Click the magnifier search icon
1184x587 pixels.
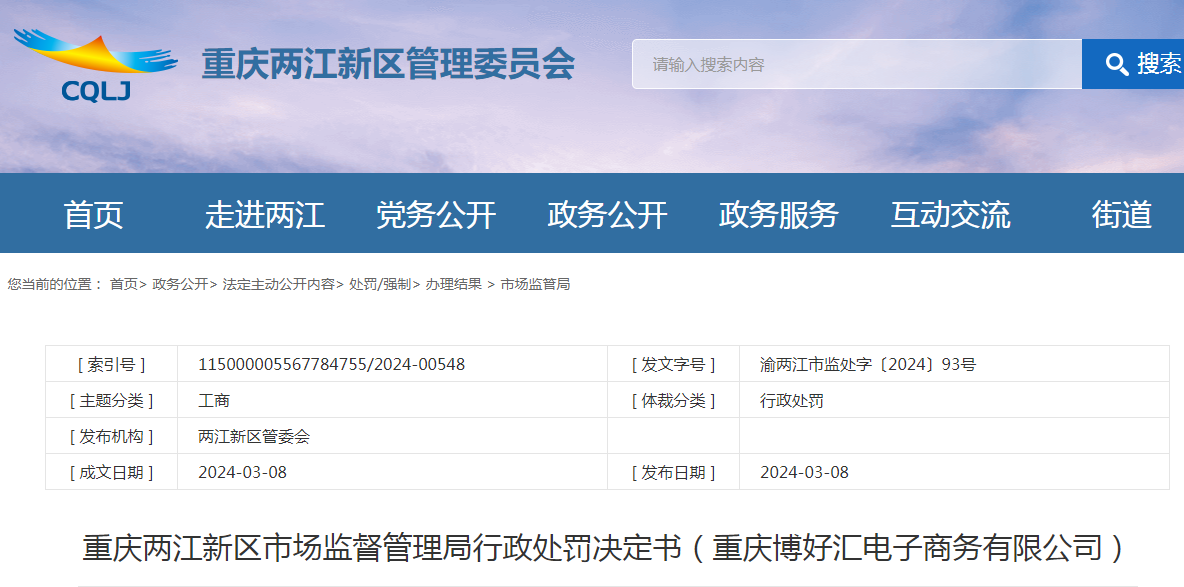tap(1117, 64)
